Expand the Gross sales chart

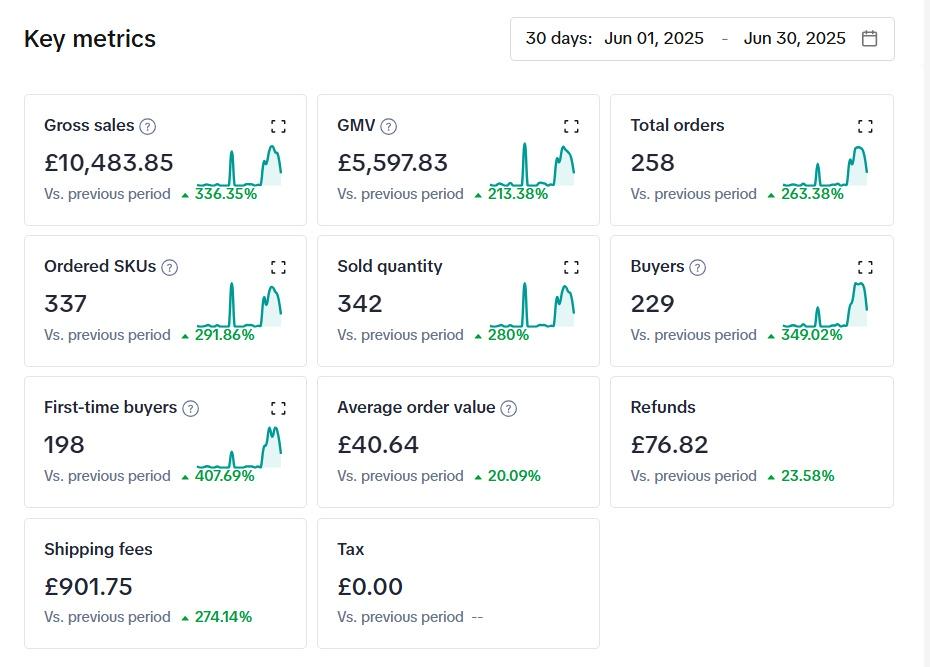pos(278,126)
